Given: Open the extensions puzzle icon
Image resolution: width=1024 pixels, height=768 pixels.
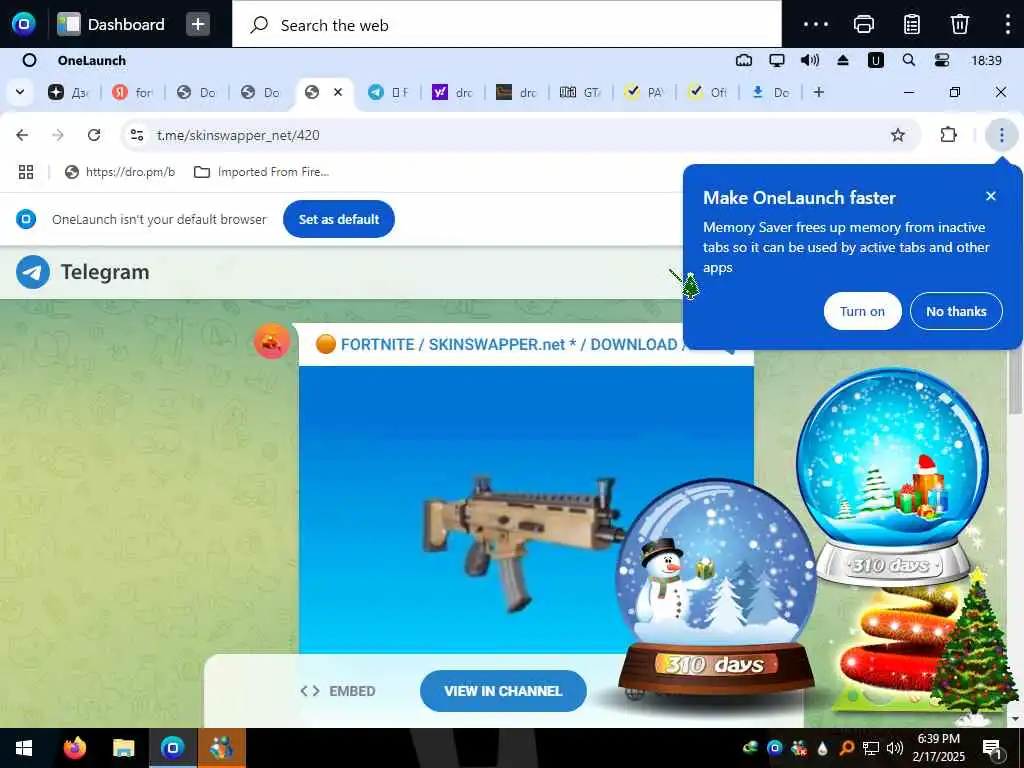Looking at the screenshot, I should point(948,135).
